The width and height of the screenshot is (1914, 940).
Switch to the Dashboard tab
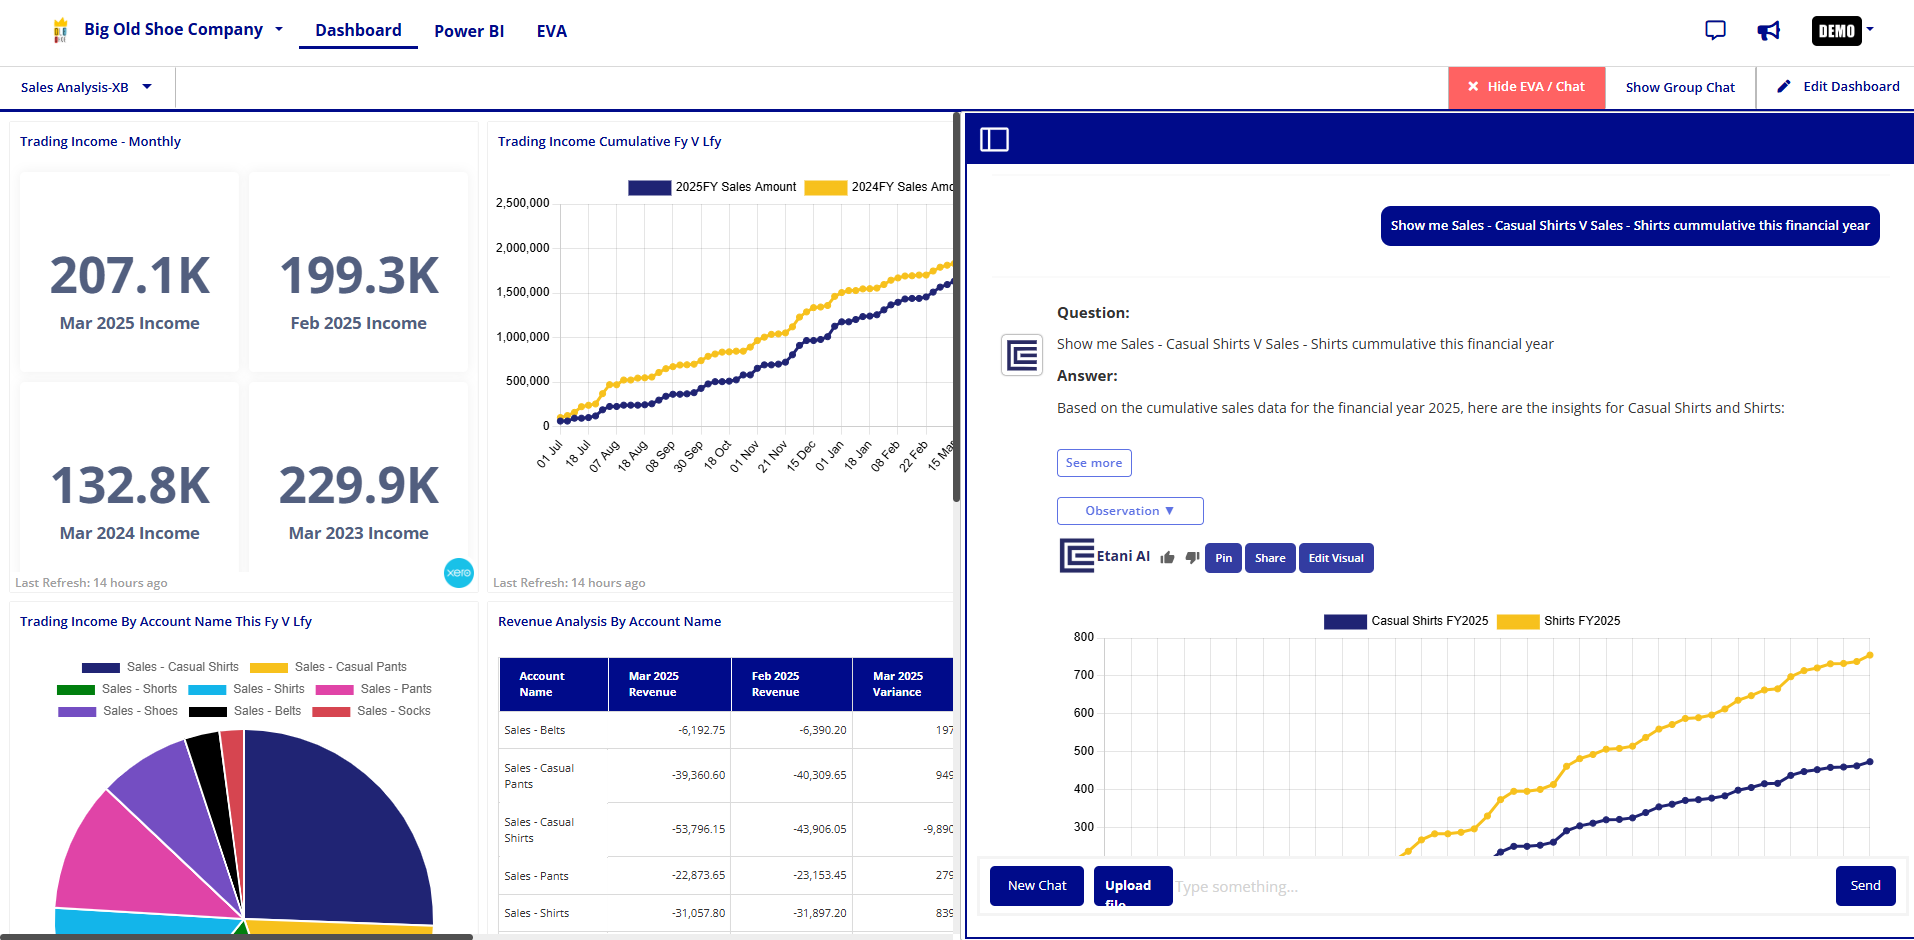[358, 30]
